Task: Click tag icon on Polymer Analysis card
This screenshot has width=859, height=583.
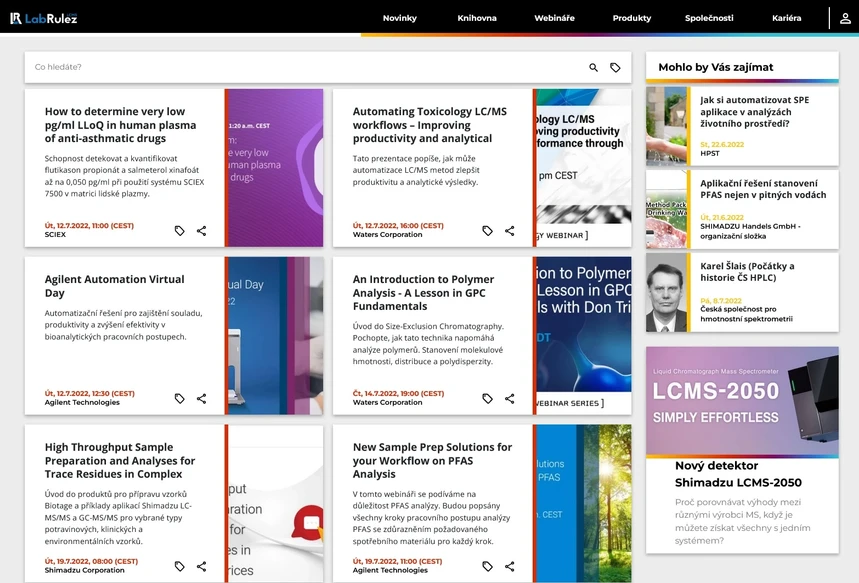Action: [x=488, y=398]
